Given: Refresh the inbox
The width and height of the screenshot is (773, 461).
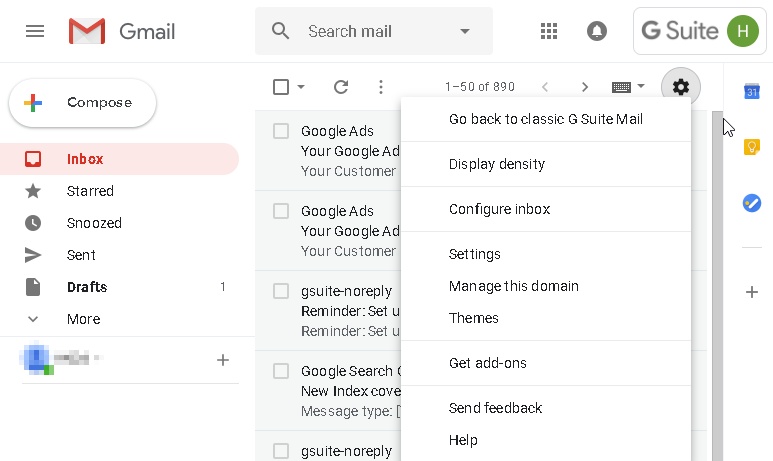Looking at the screenshot, I should 341,87.
